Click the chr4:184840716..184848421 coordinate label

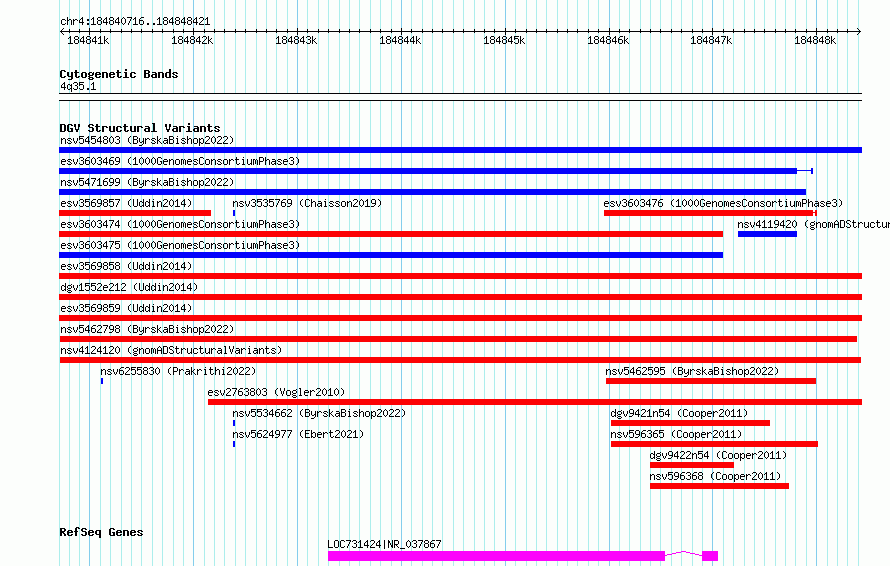click(x=135, y=22)
